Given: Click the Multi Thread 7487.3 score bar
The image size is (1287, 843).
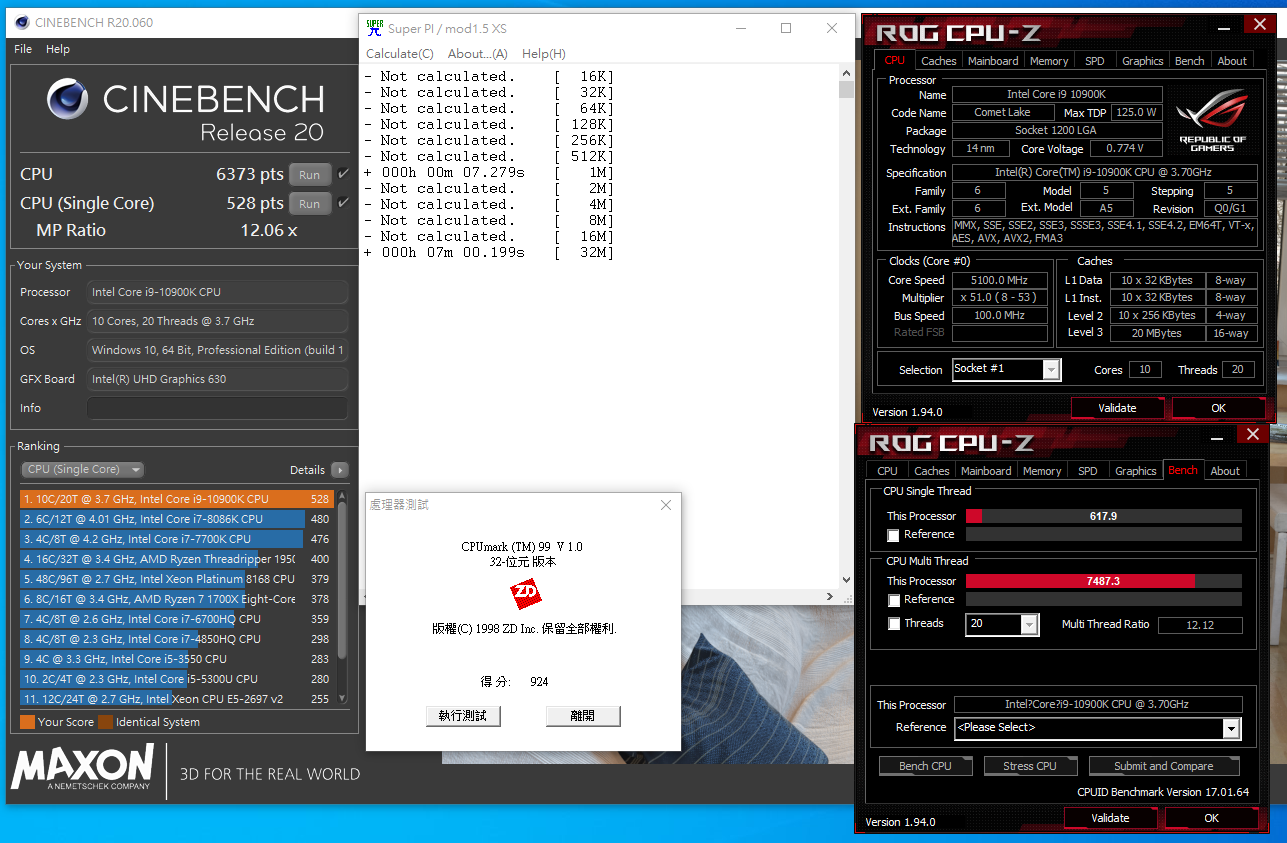Looking at the screenshot, I should pyautogui.click(x=1103, y=581).
